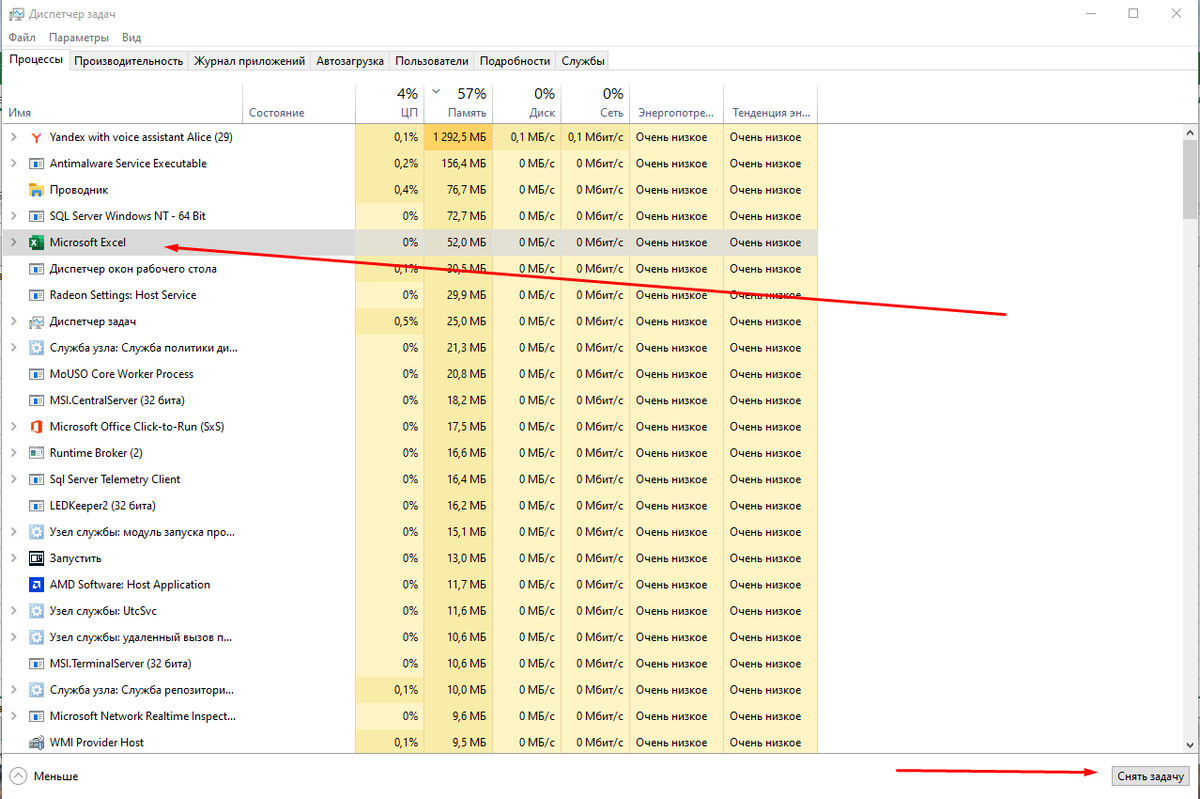Expand the Runtime Broker (2) group
1200x799 pixels.
tap(13, 453)
